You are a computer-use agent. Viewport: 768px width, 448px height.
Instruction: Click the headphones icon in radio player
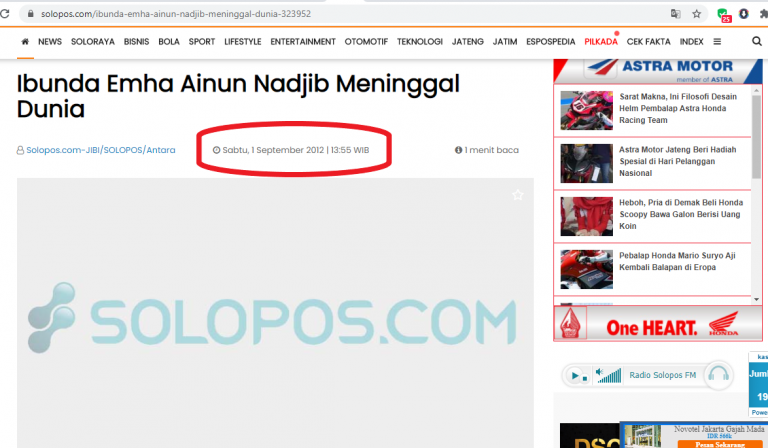point(719,375)
